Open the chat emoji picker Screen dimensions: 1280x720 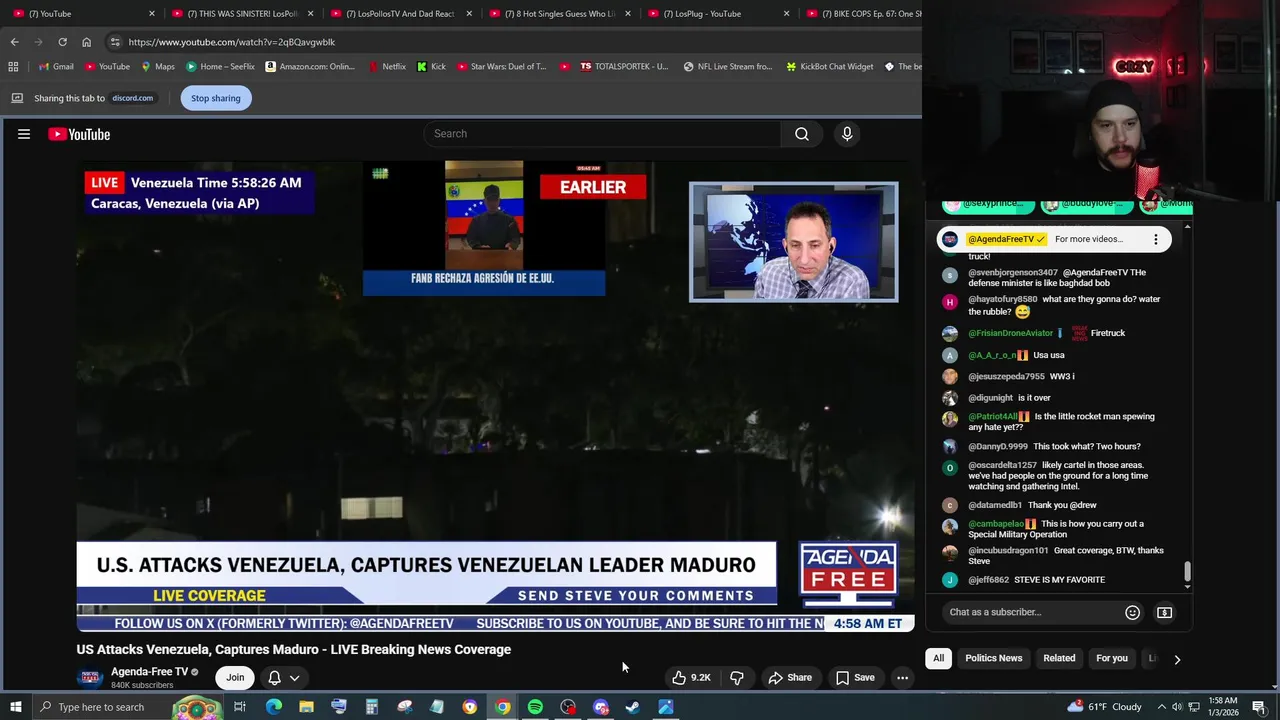[1132, 612]
